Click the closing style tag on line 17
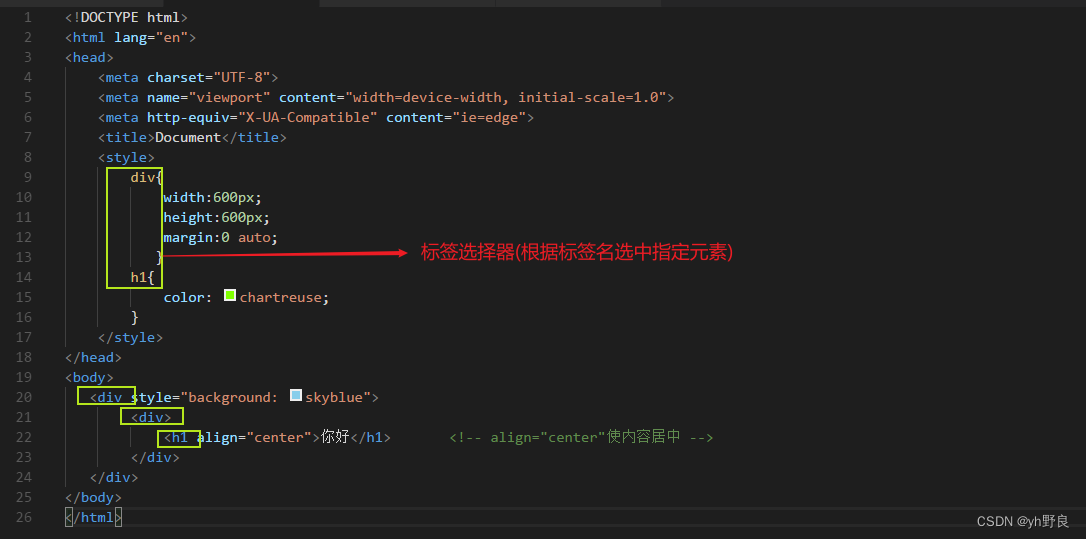The image size is (1086, 539). click(130, 337)
